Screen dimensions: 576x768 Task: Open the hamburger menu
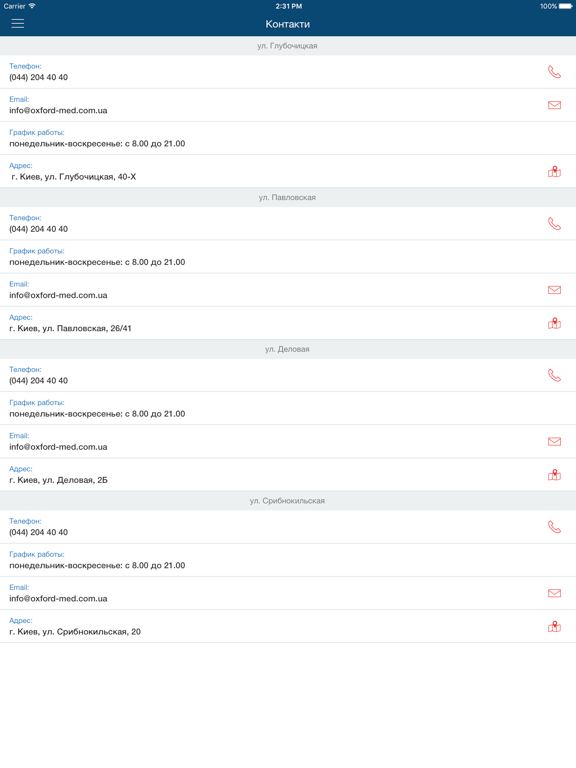tap(18, 24)
